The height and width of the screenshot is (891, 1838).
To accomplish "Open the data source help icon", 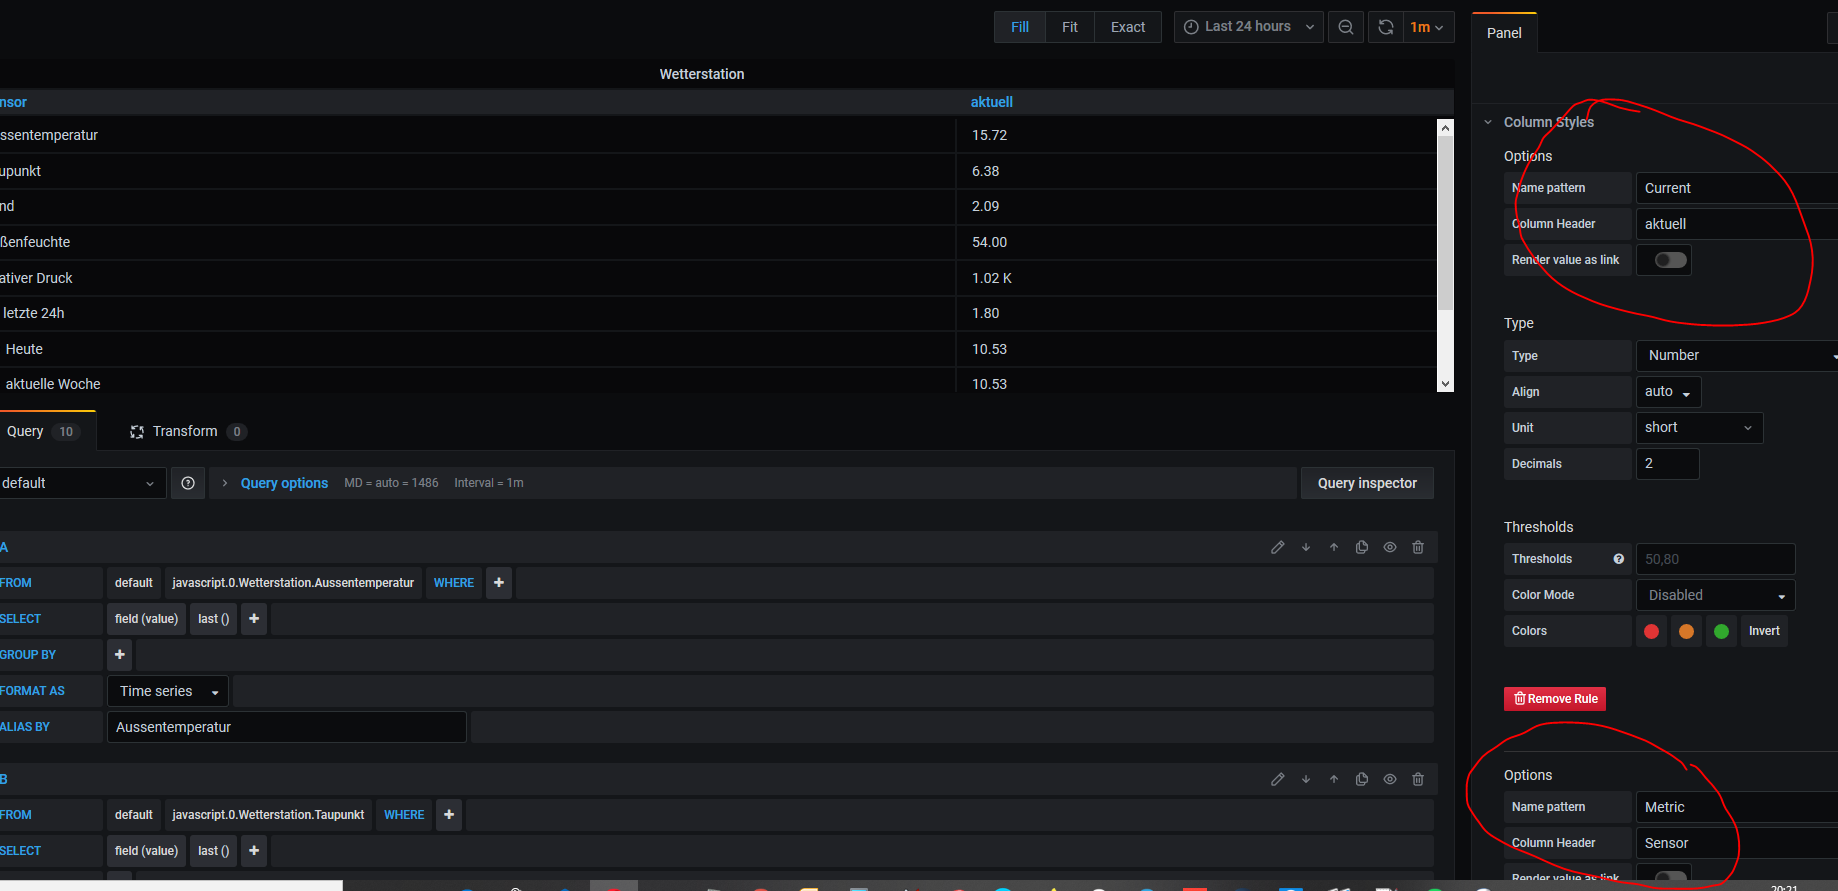I will click(188, 483).
